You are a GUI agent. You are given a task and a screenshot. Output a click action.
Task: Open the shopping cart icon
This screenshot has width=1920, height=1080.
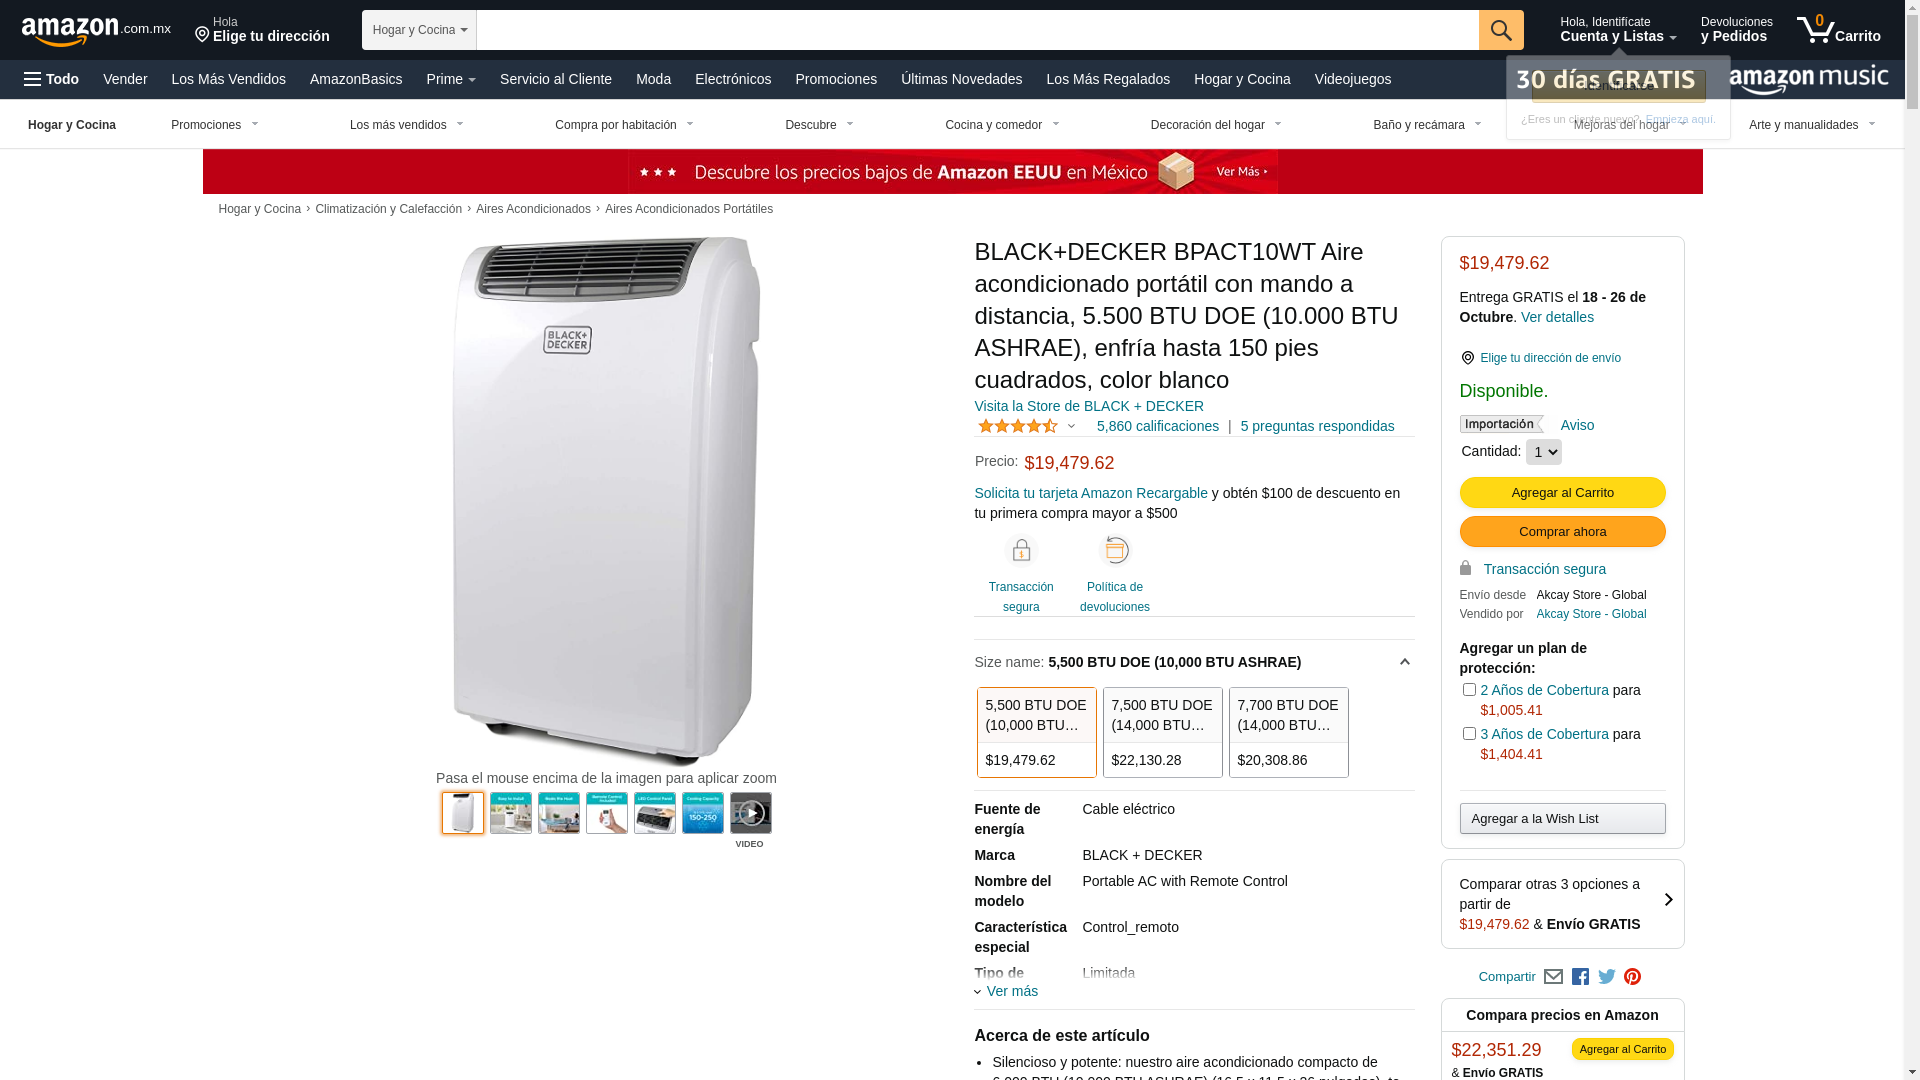(x=1838, y=30)
